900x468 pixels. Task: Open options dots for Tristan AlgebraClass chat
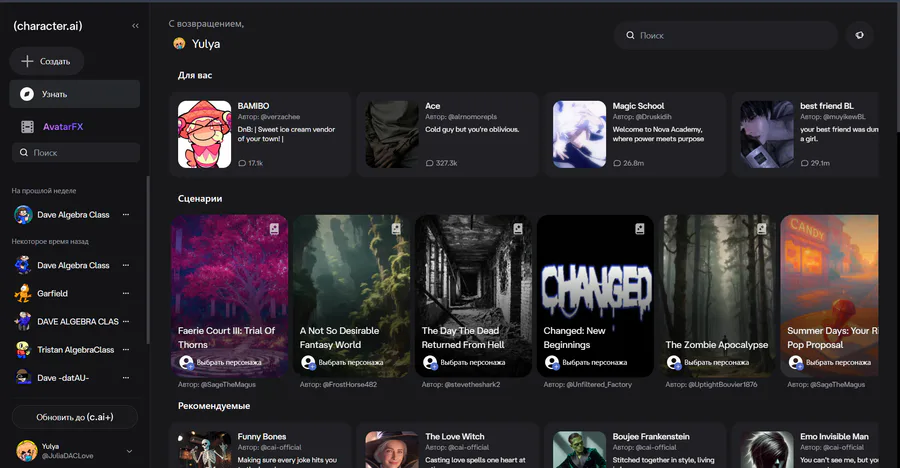126,350
